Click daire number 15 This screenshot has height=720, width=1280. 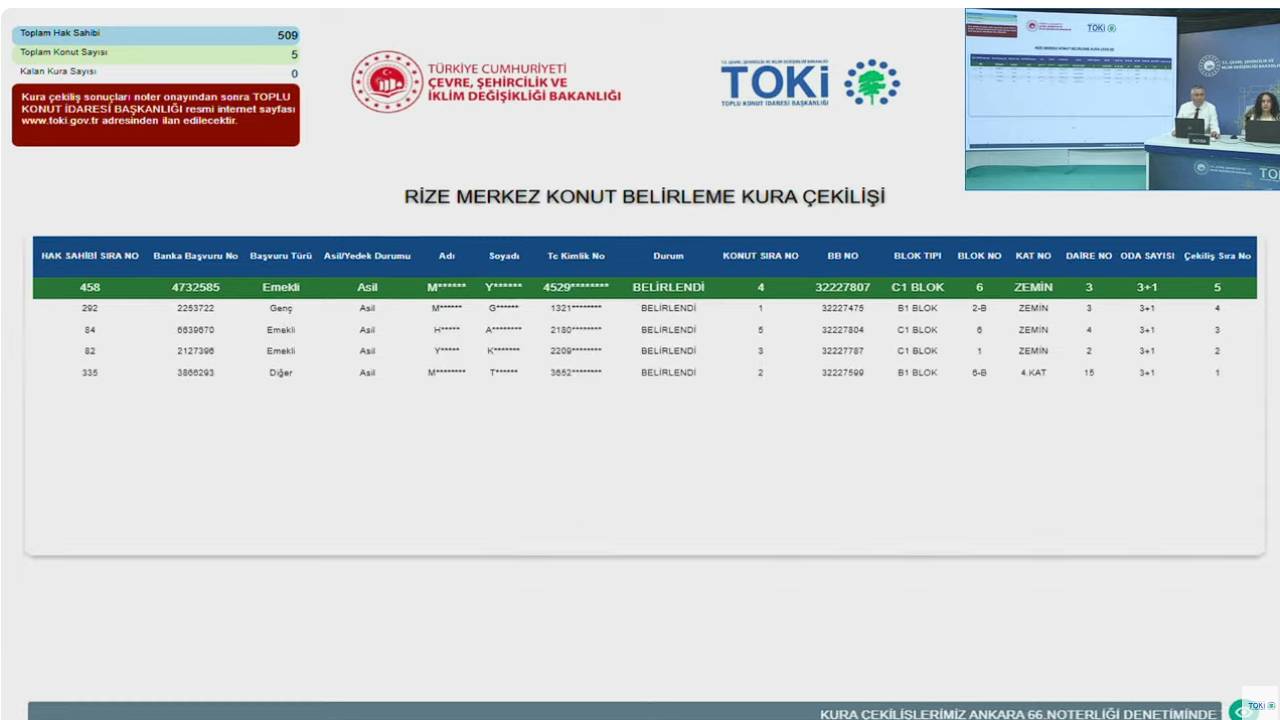coord(1089,373)
